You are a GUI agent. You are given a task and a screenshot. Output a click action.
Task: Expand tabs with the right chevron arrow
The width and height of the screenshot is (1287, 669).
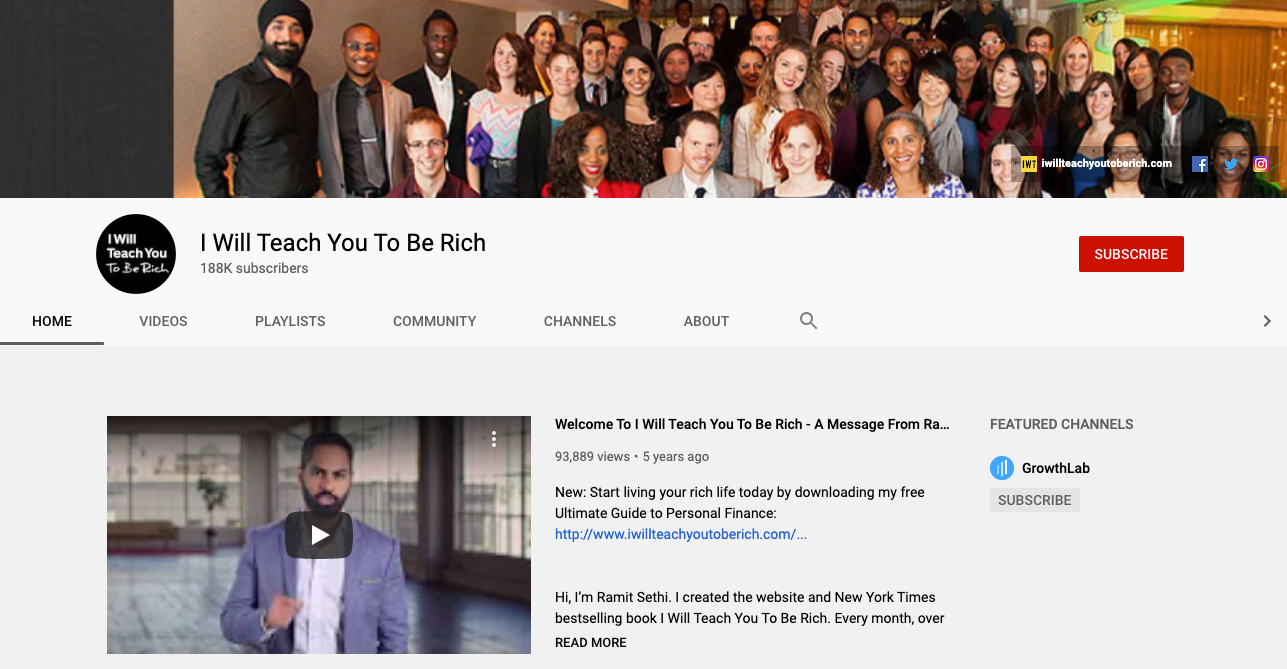(1267, 321)
